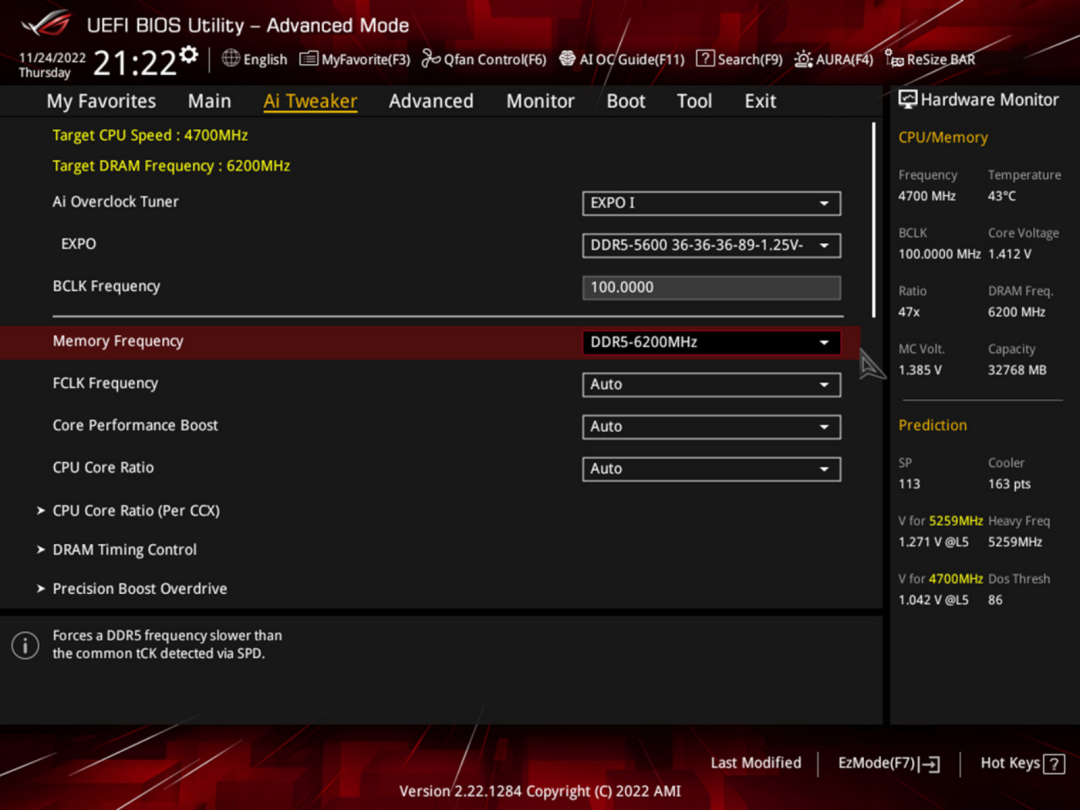Switch to the Advanced tab
The width and height of the screenshot is (1080, 810).
(x=431, y=101)
